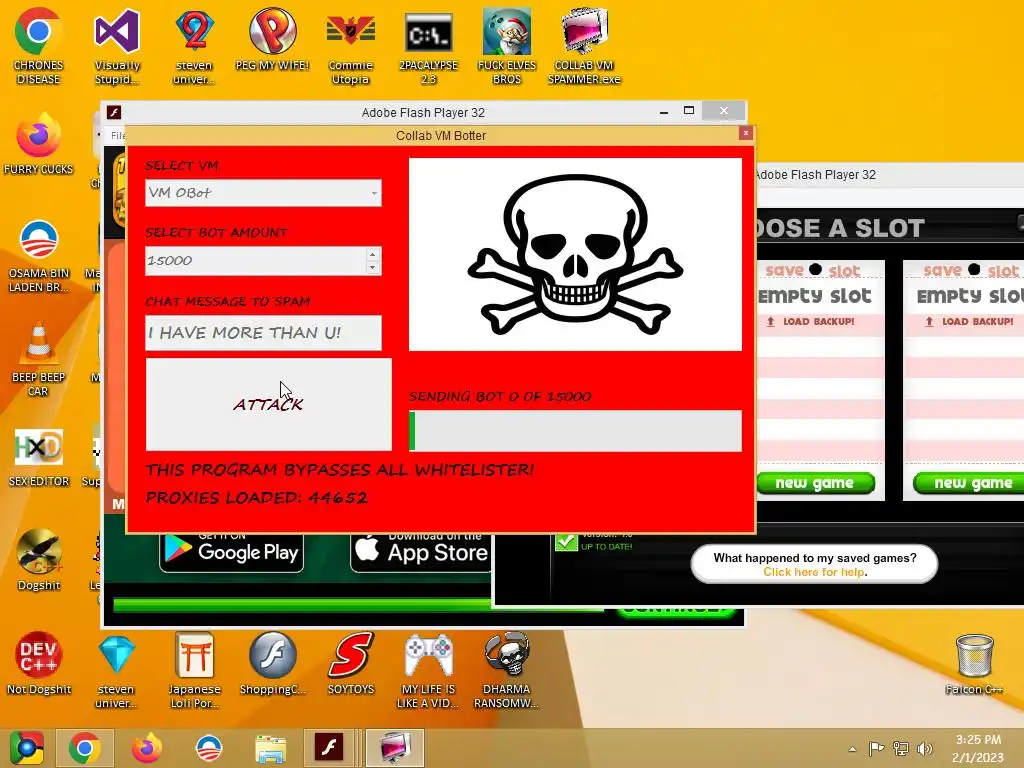The width and height of the screenshot is (1024, 768).
Task: Open the SELECT VM dropdown
Action: point(263,193)
